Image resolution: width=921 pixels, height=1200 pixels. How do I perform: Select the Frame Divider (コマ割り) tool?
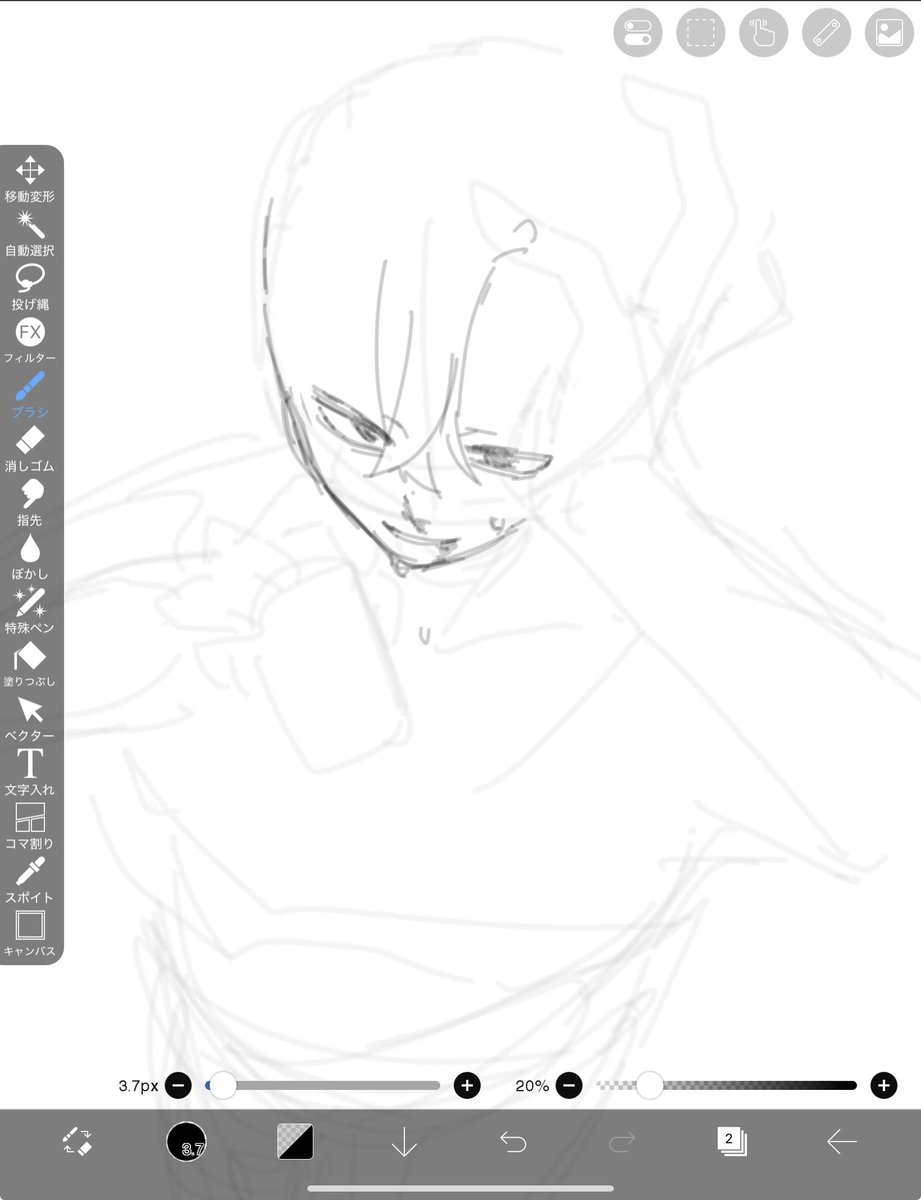pyautogui.click(x=30, y=827)
